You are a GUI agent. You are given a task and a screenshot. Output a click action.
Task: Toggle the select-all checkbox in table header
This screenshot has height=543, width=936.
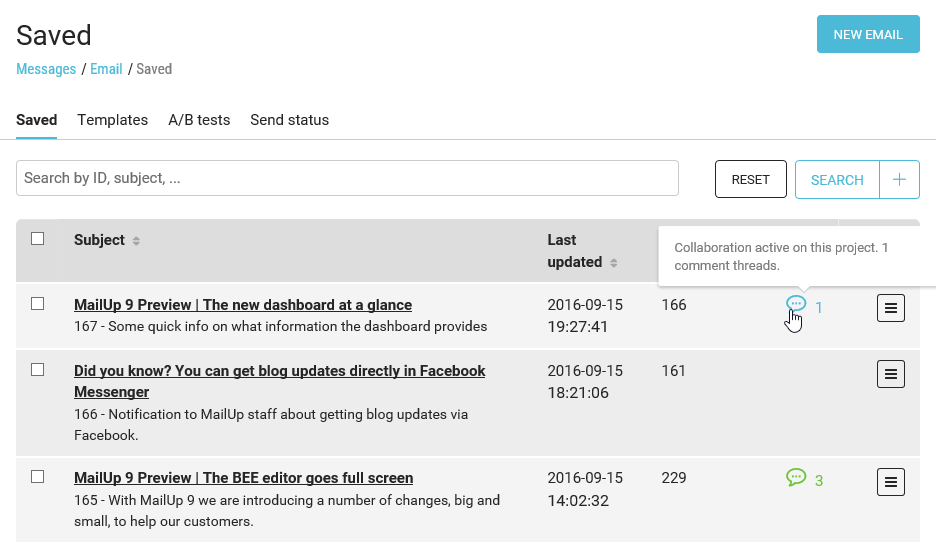coord(38,239)
